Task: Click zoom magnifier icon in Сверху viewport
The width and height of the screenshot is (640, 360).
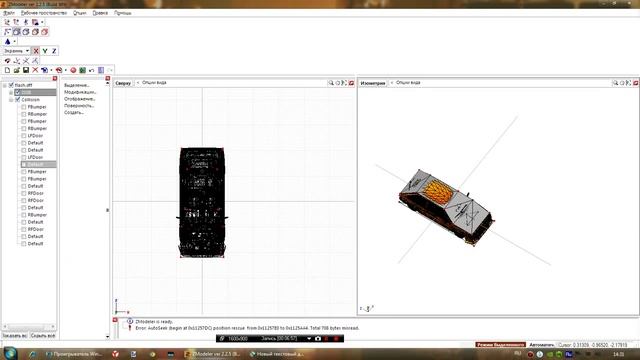Action: pyautogui.click(x=331, y=83)
